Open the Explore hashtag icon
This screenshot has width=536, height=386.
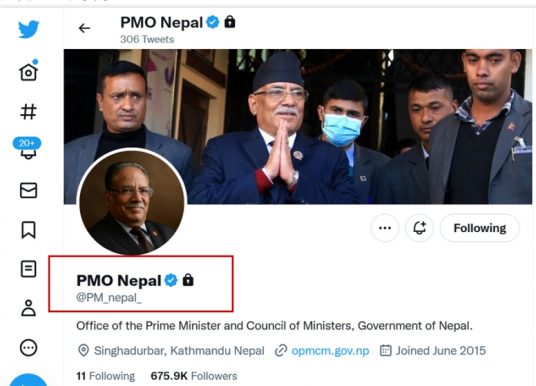[x=28, y=111]
